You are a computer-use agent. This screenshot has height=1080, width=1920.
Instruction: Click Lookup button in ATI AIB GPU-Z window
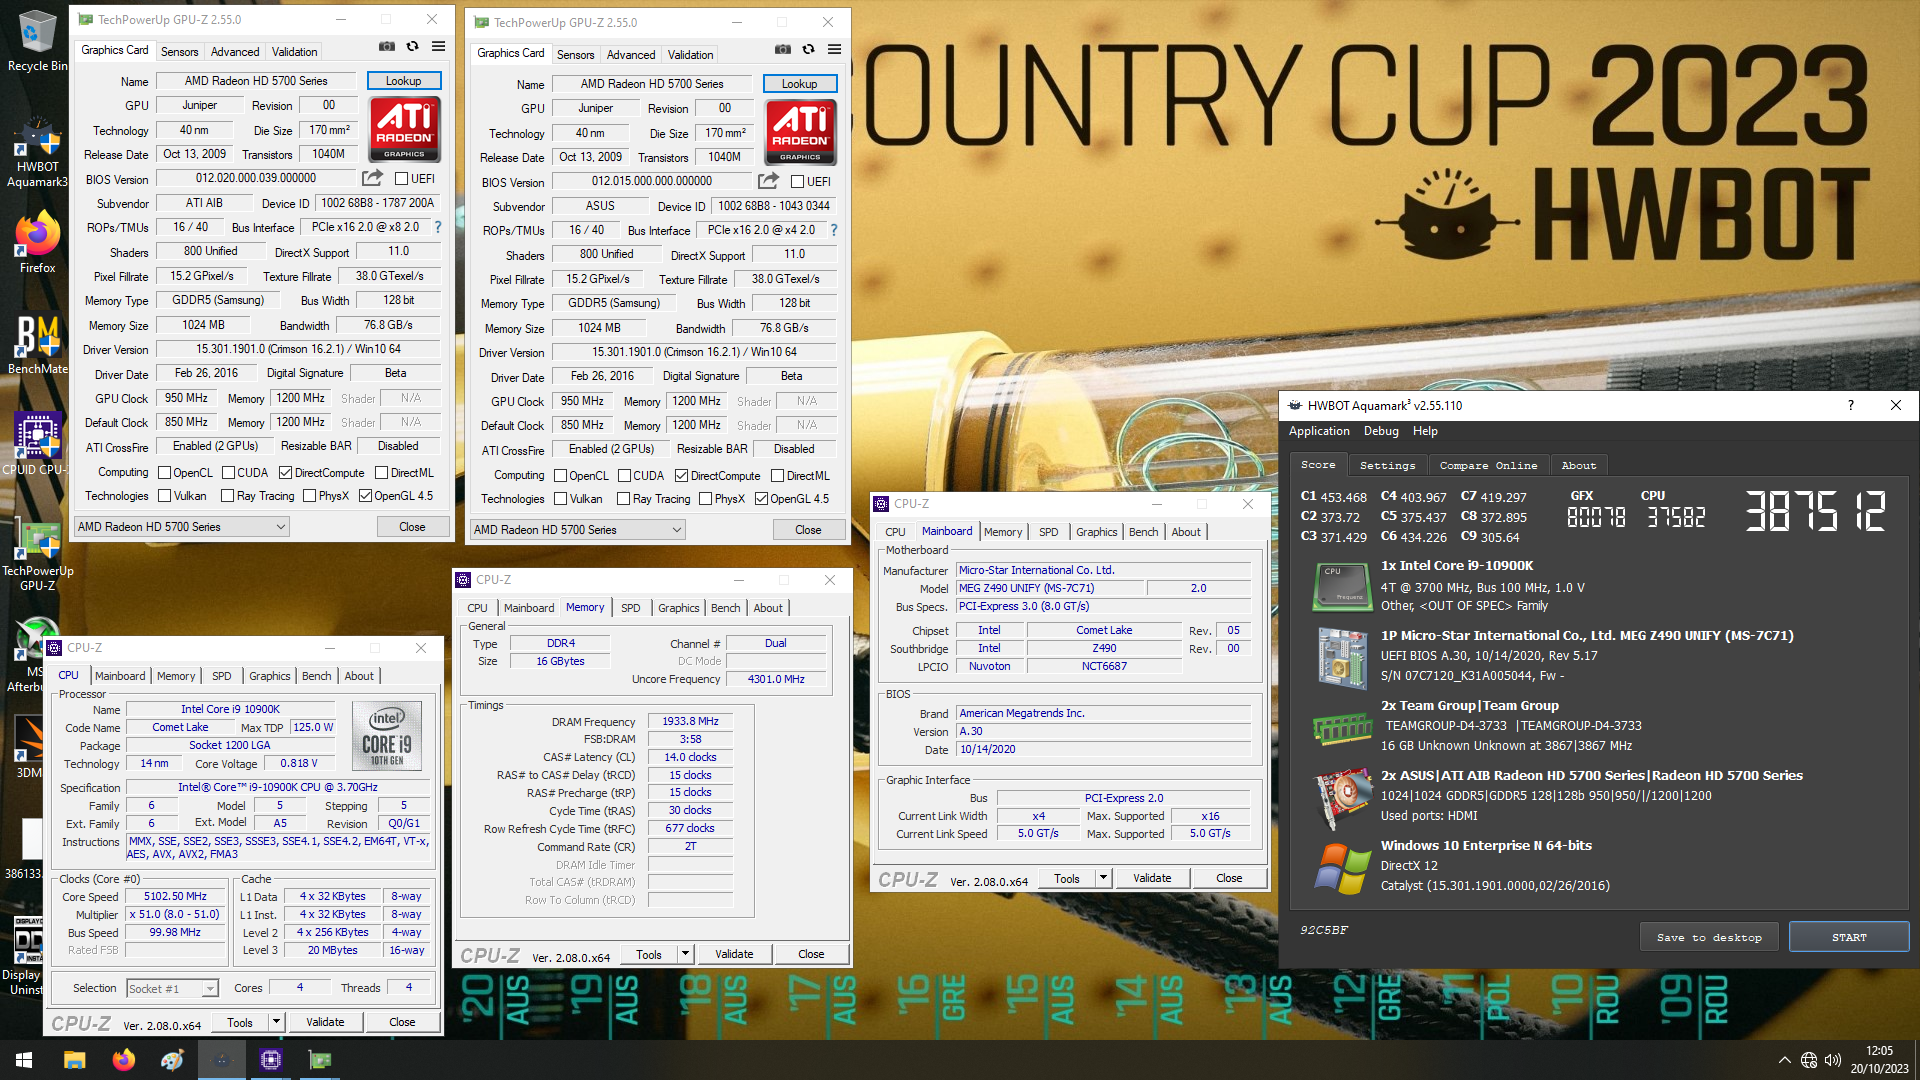click(x=403, y=80)
